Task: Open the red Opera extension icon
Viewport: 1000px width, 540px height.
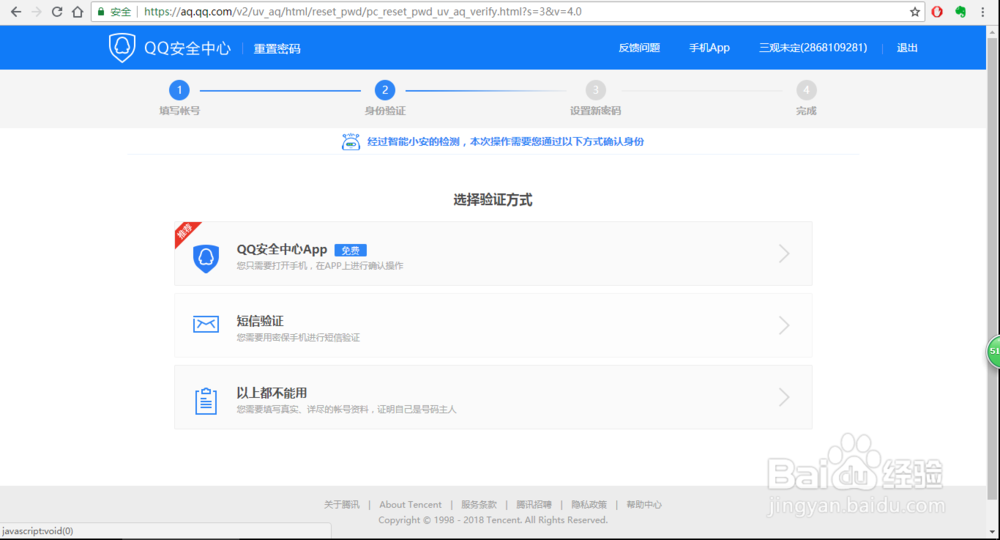Action: 937,11
